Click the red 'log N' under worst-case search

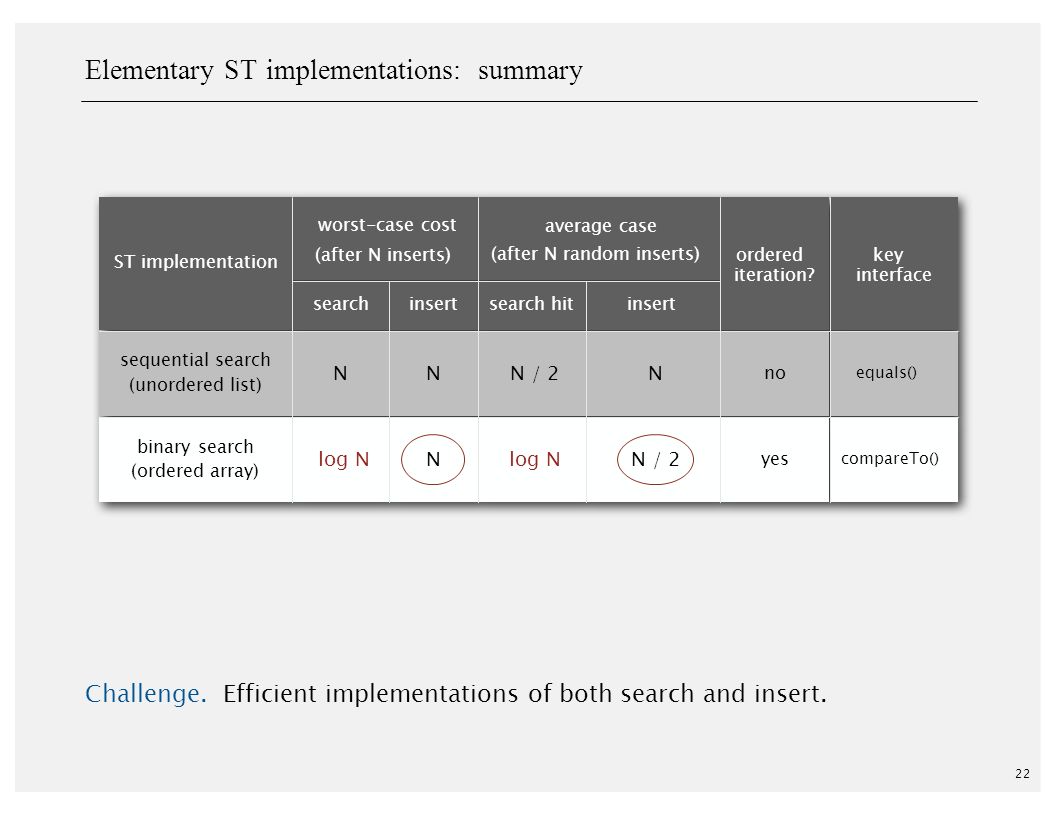[x=343, y=459]
